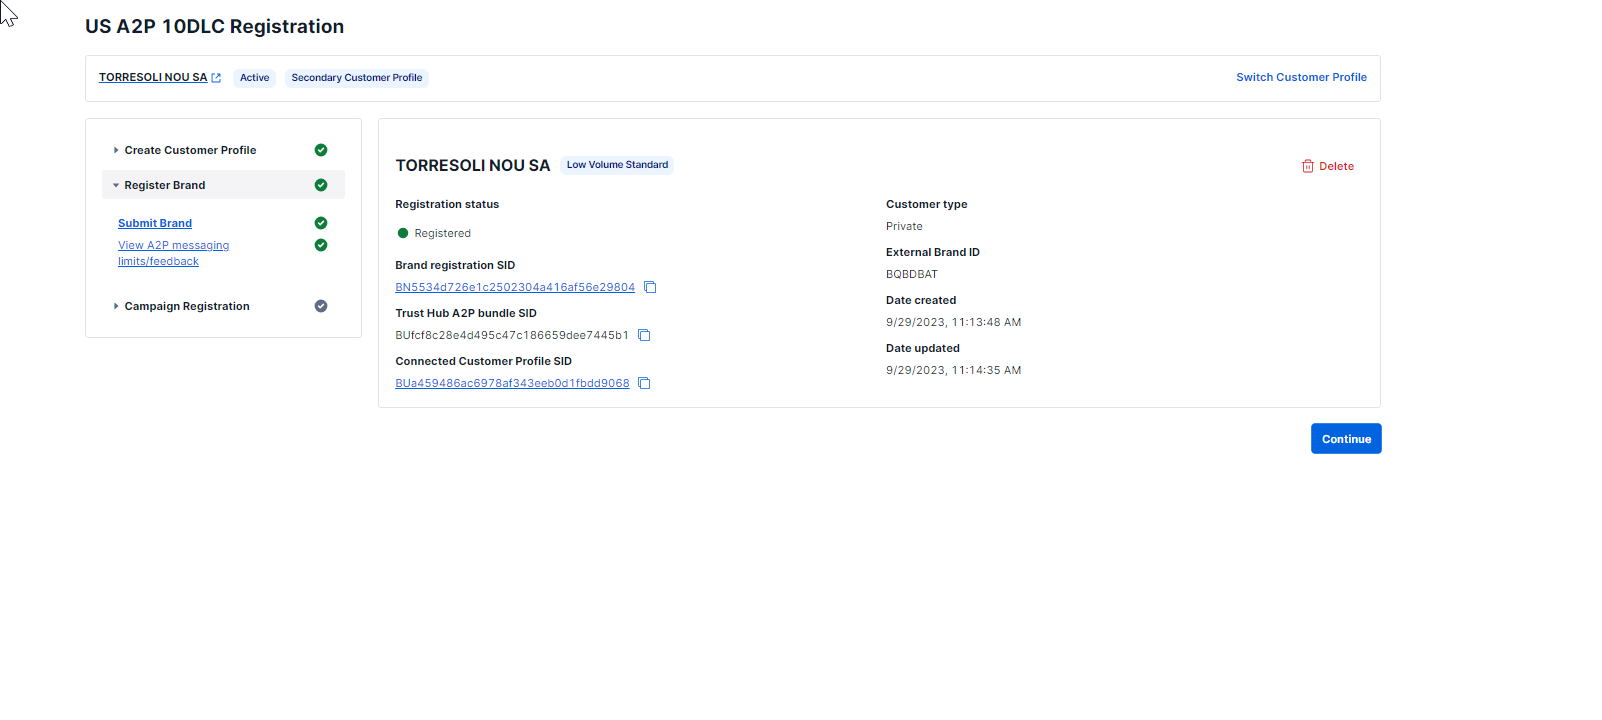1602x720 pixels.
Task: Click copy icon next to Brand registration SID
Action: coord(650,288)
